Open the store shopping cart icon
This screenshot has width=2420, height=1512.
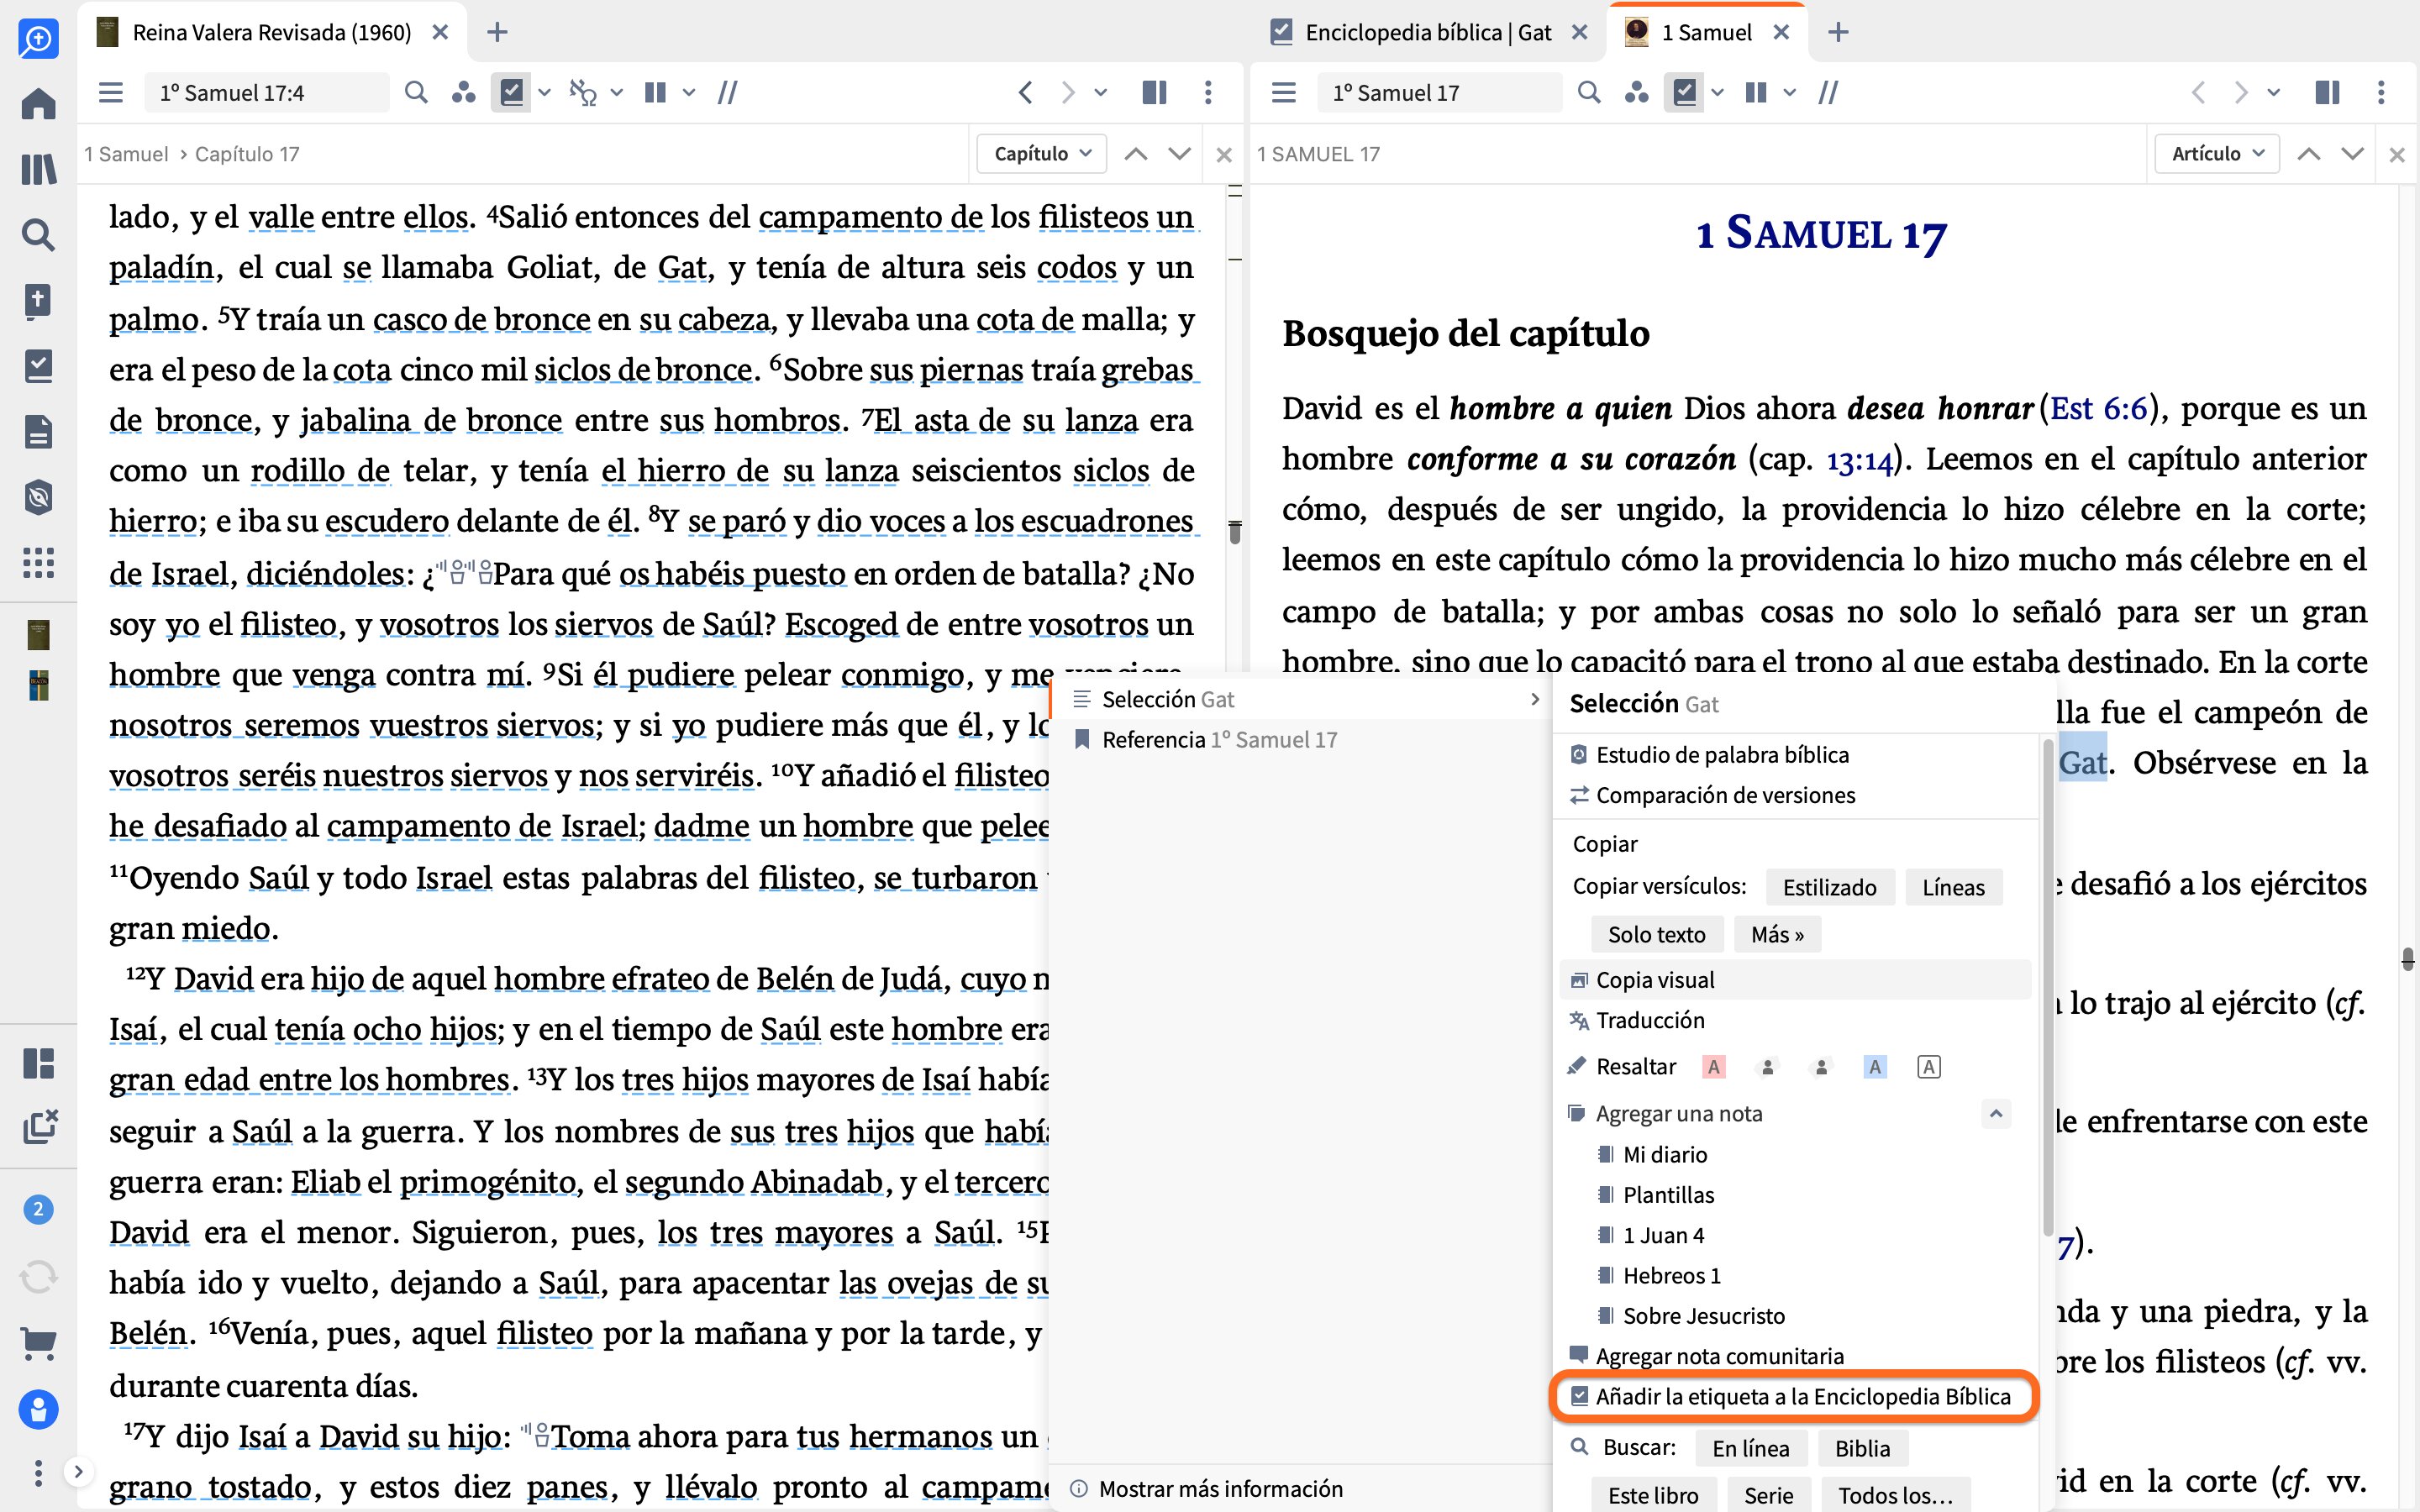tap(38, 1343)
